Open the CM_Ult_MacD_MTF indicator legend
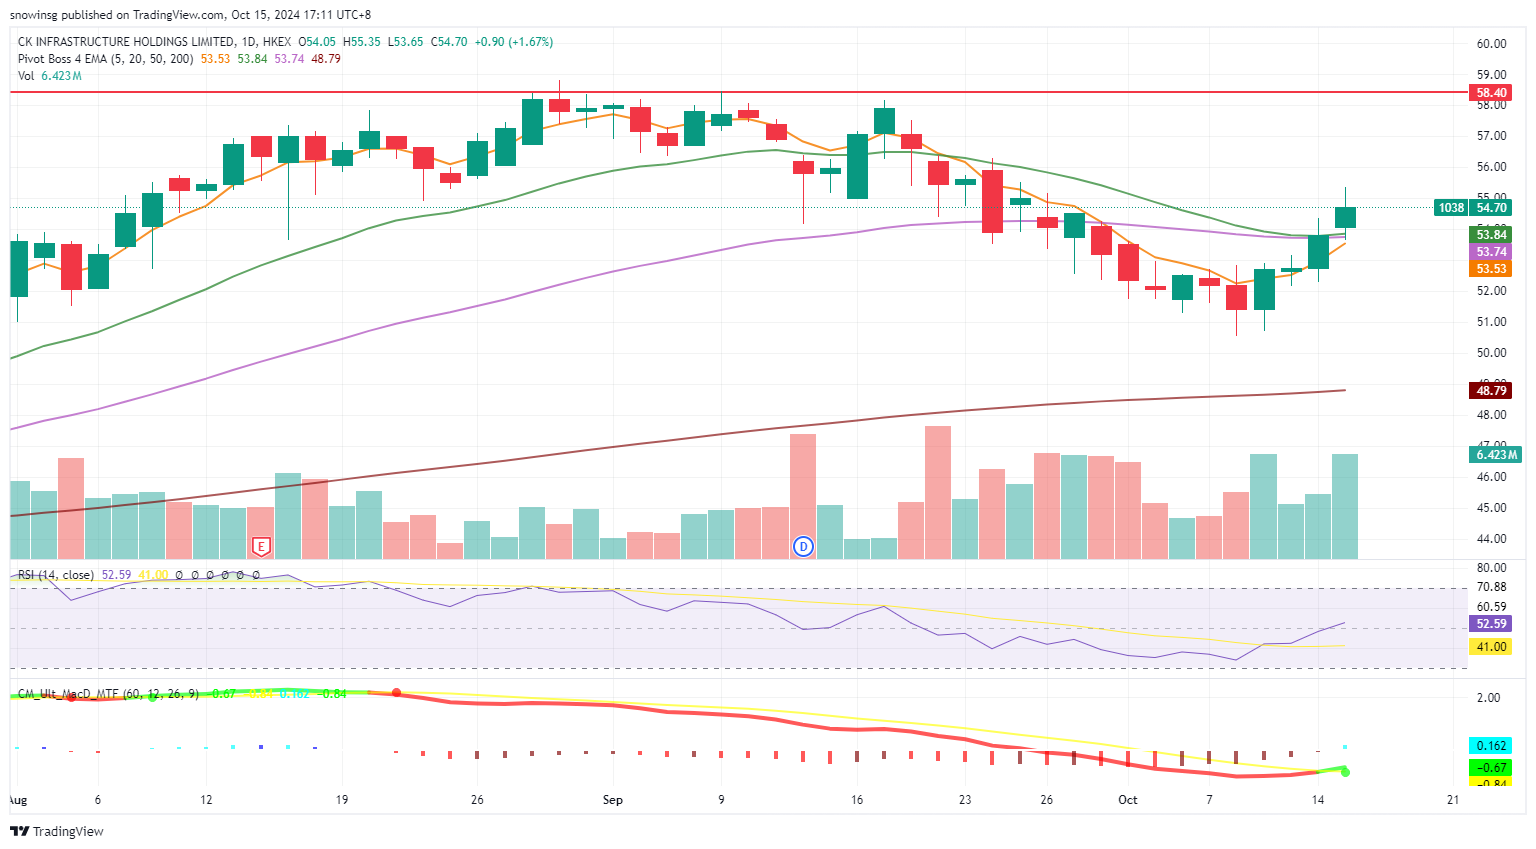The width and height of the screenshot is (1536, 849). [108, 693]
